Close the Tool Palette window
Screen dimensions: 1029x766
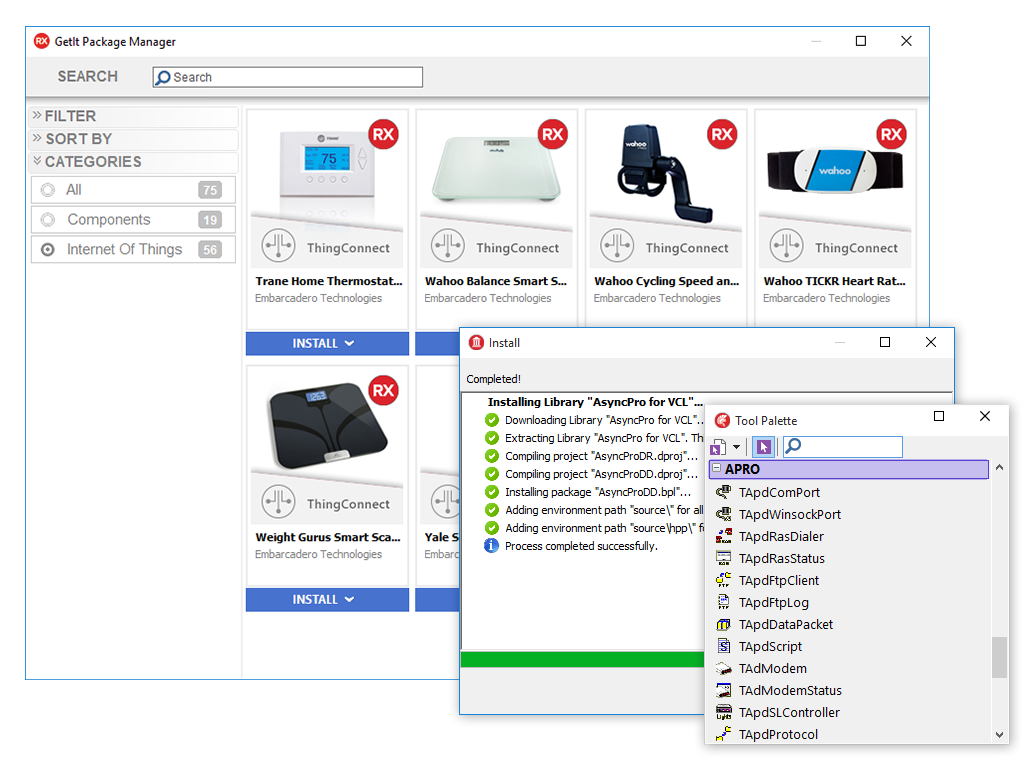click(x=984, y=416)
